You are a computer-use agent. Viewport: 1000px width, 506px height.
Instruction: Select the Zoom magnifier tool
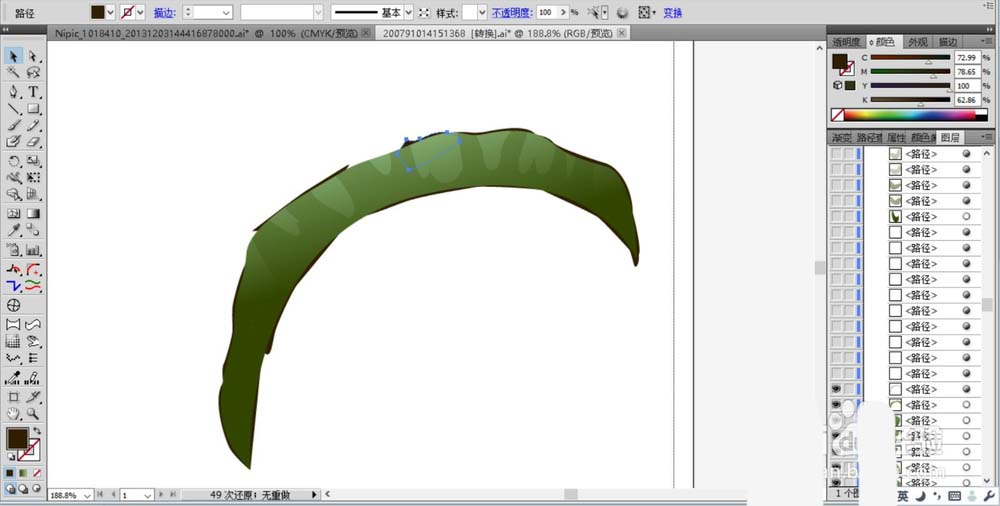[33, 413]
